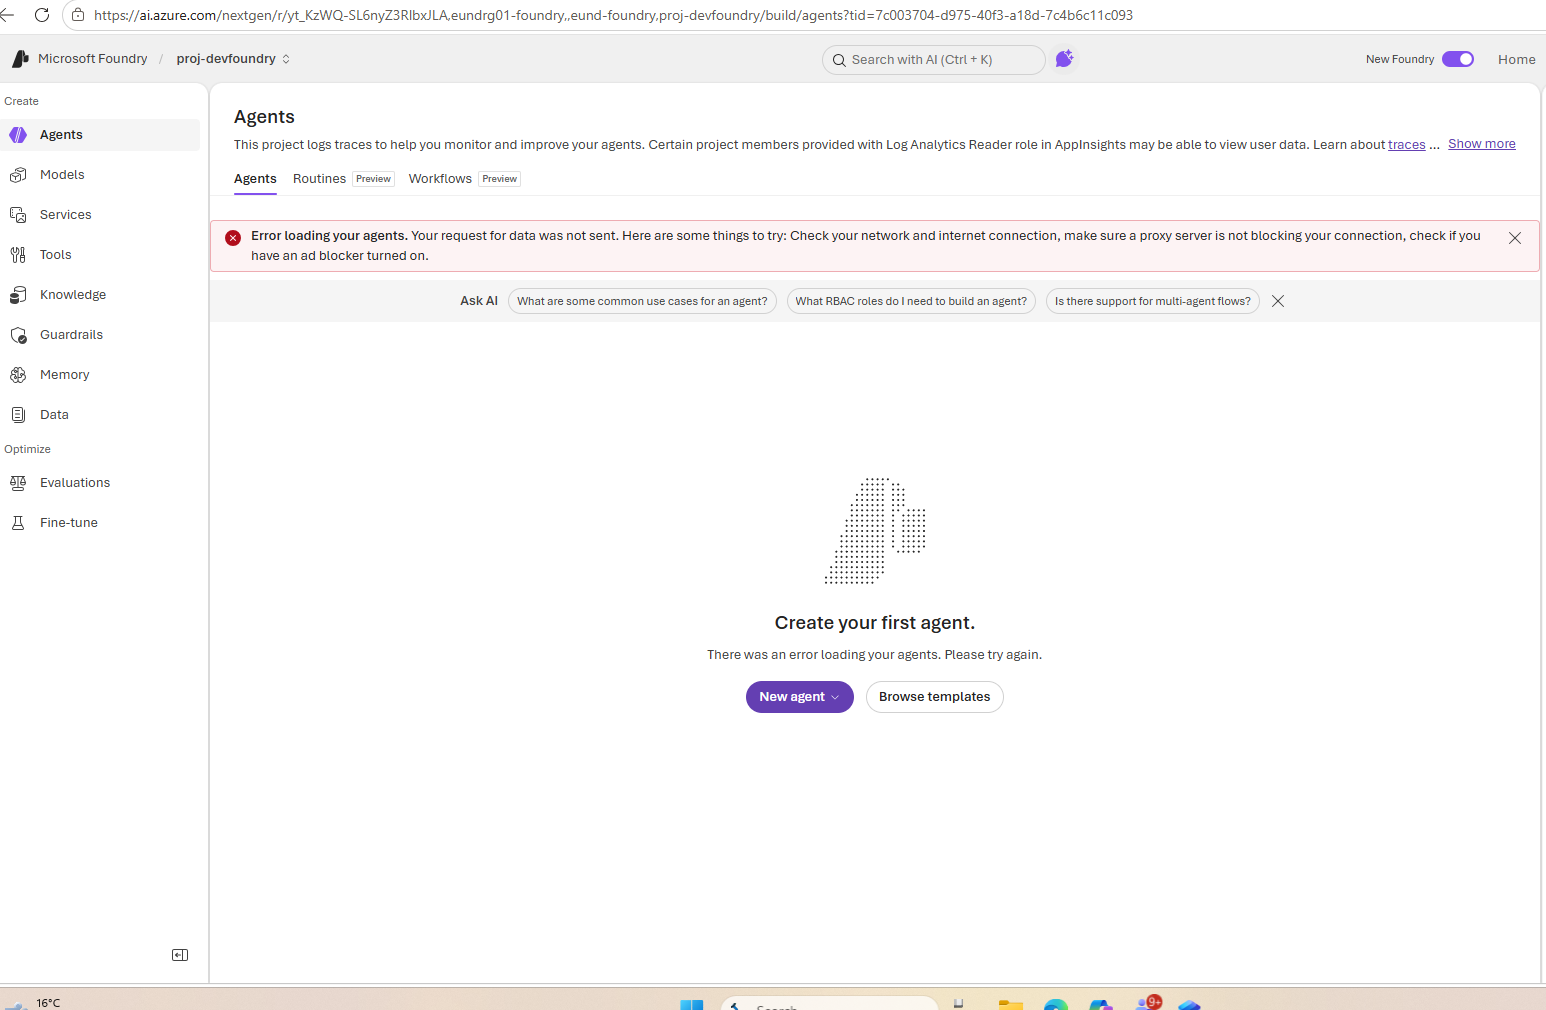
Task: Click Browse templates button
Action: 935,697
